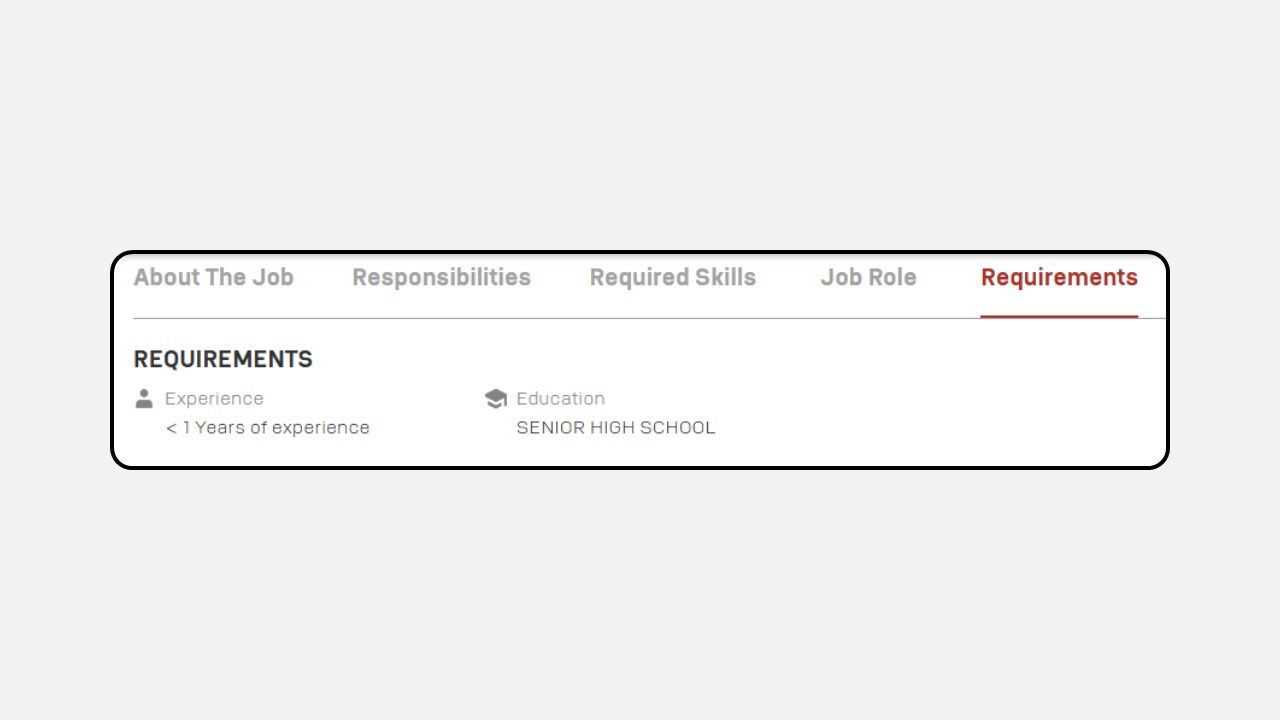Click the person icon beside Experience

click(144, 398)
